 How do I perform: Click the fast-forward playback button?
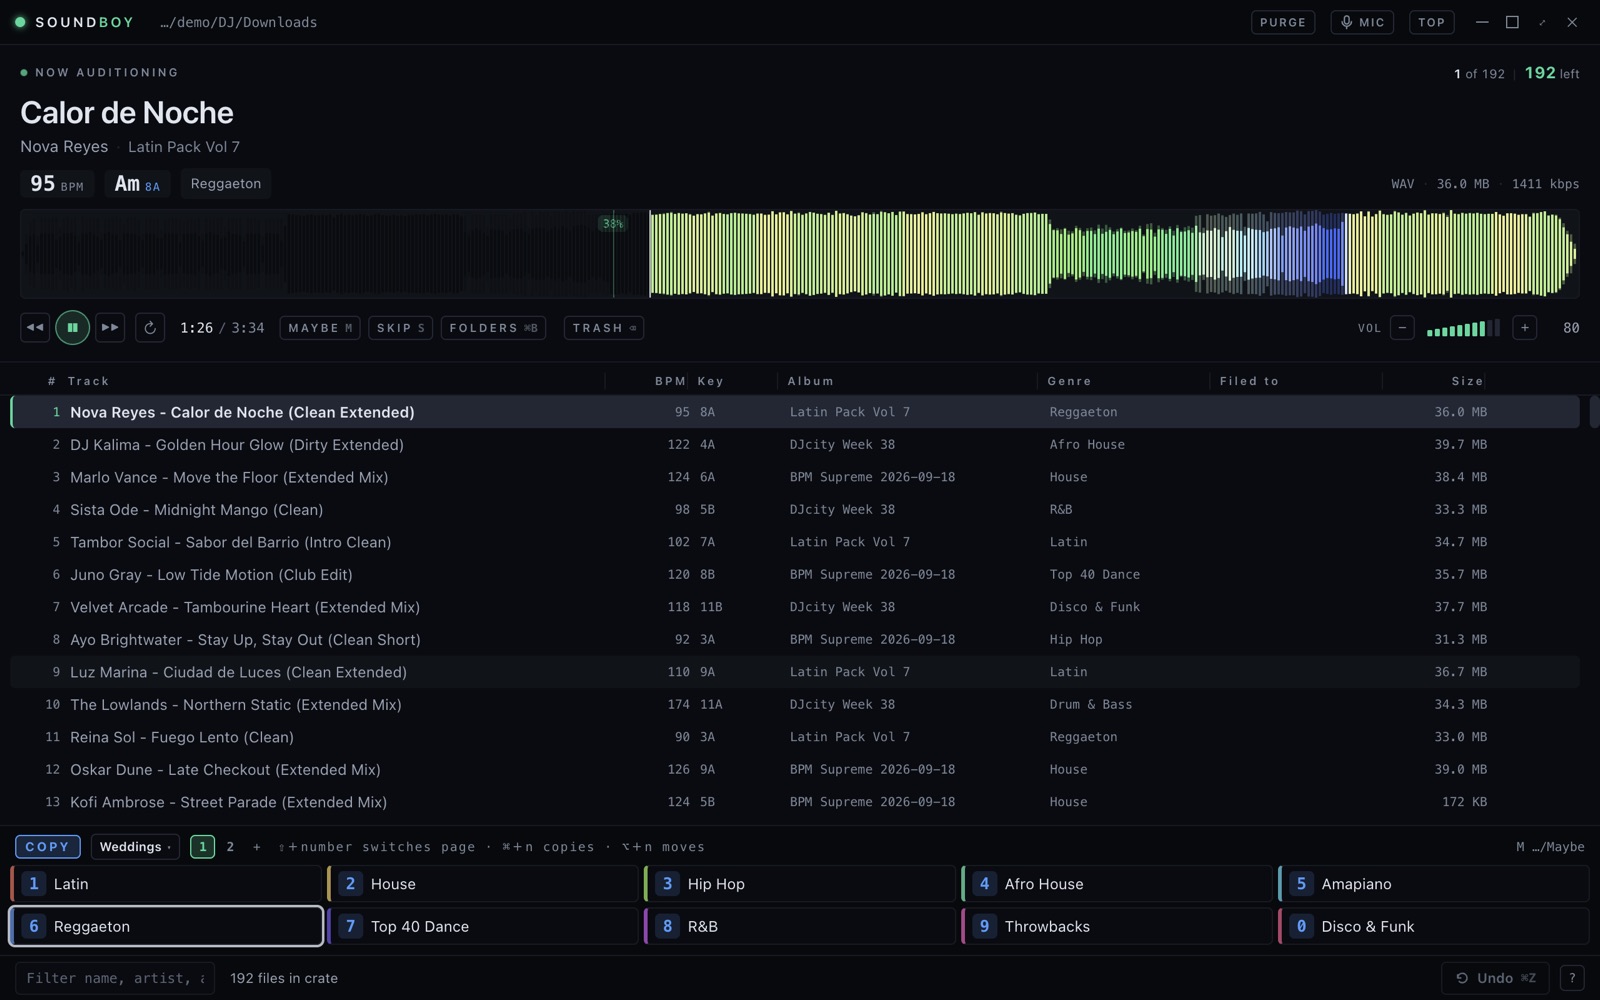pyautogui.click(x=110, y=327)
